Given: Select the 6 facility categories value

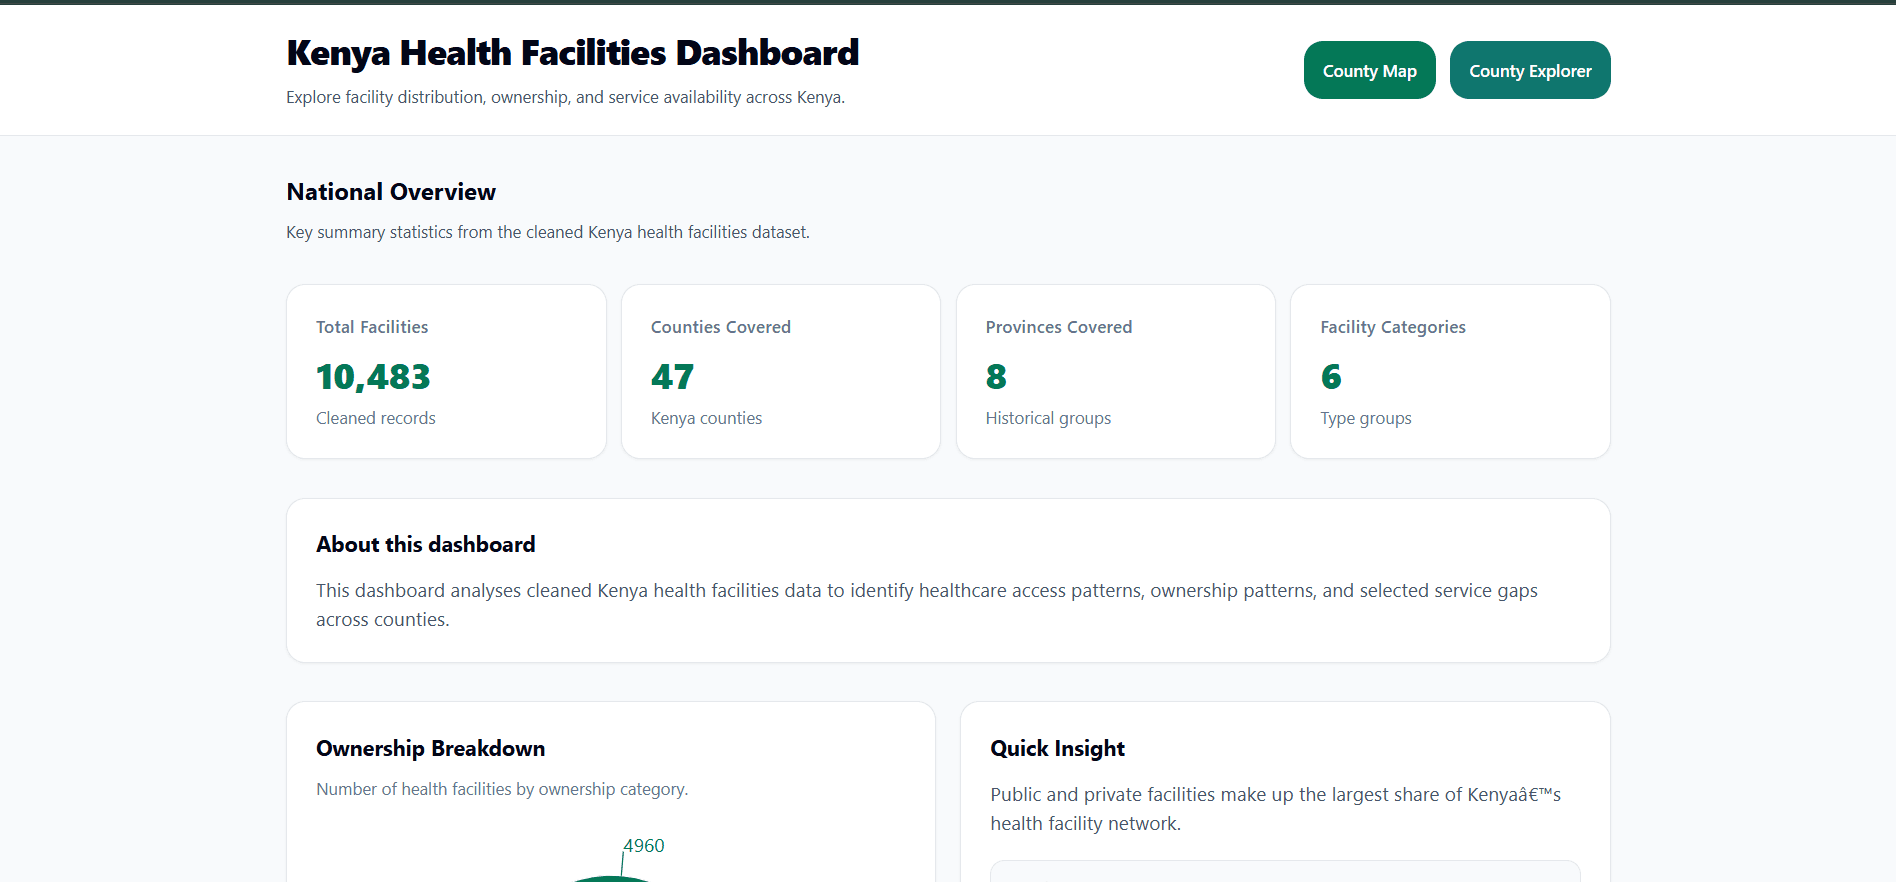Looking at the screenshot, I should click(x=1331, y=377).
